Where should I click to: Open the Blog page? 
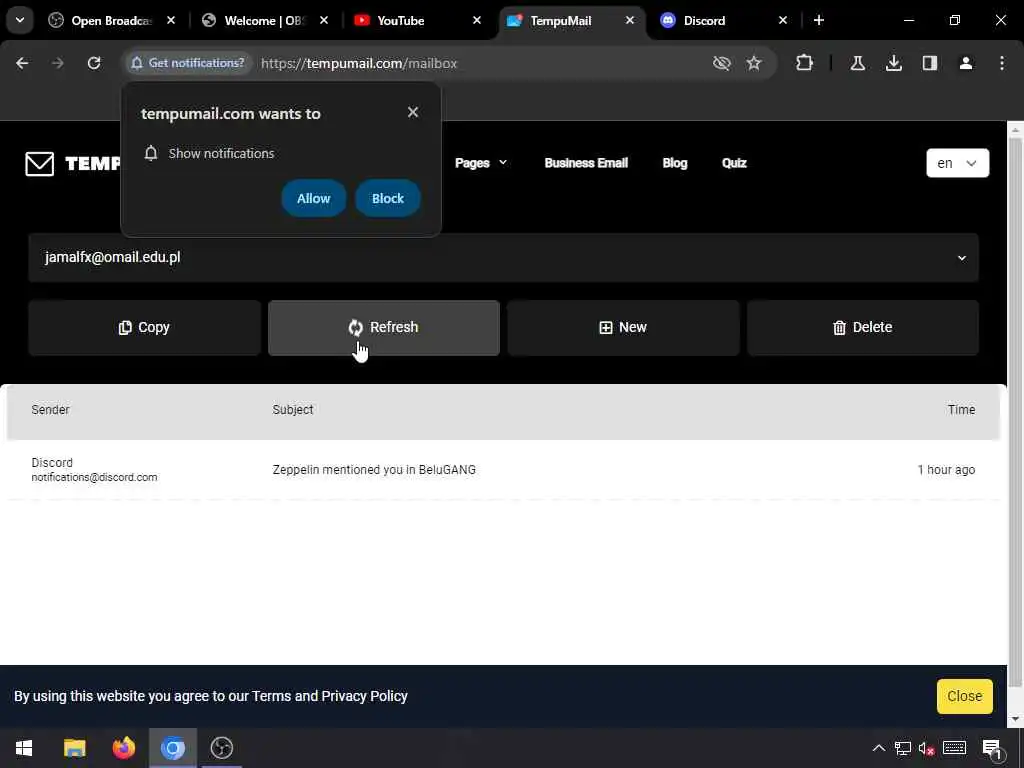(675, 163)
